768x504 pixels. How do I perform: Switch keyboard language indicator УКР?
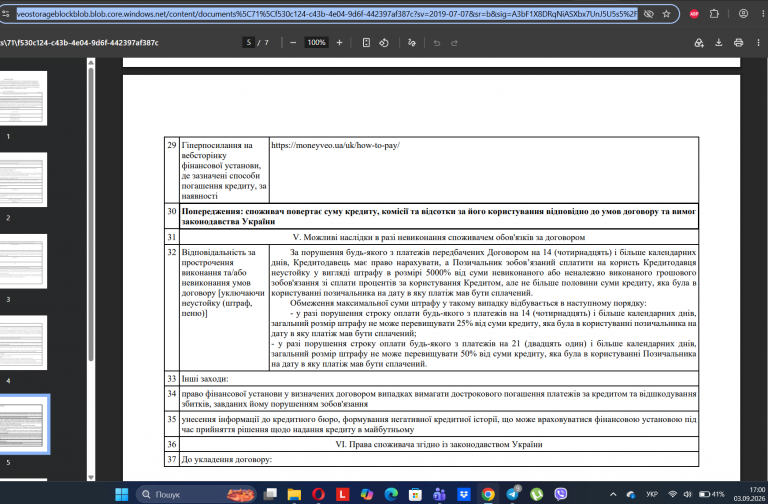click(x=651, y=494)
